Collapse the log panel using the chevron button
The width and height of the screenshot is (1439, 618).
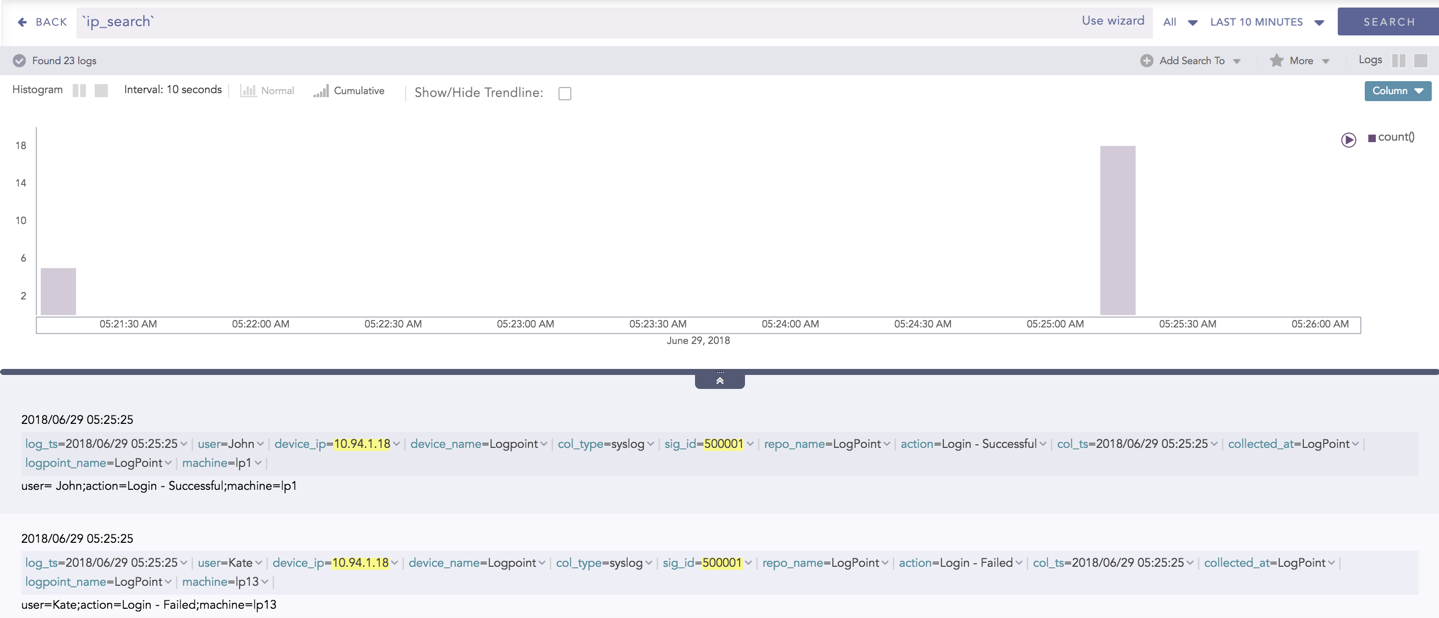click(719, 379)
